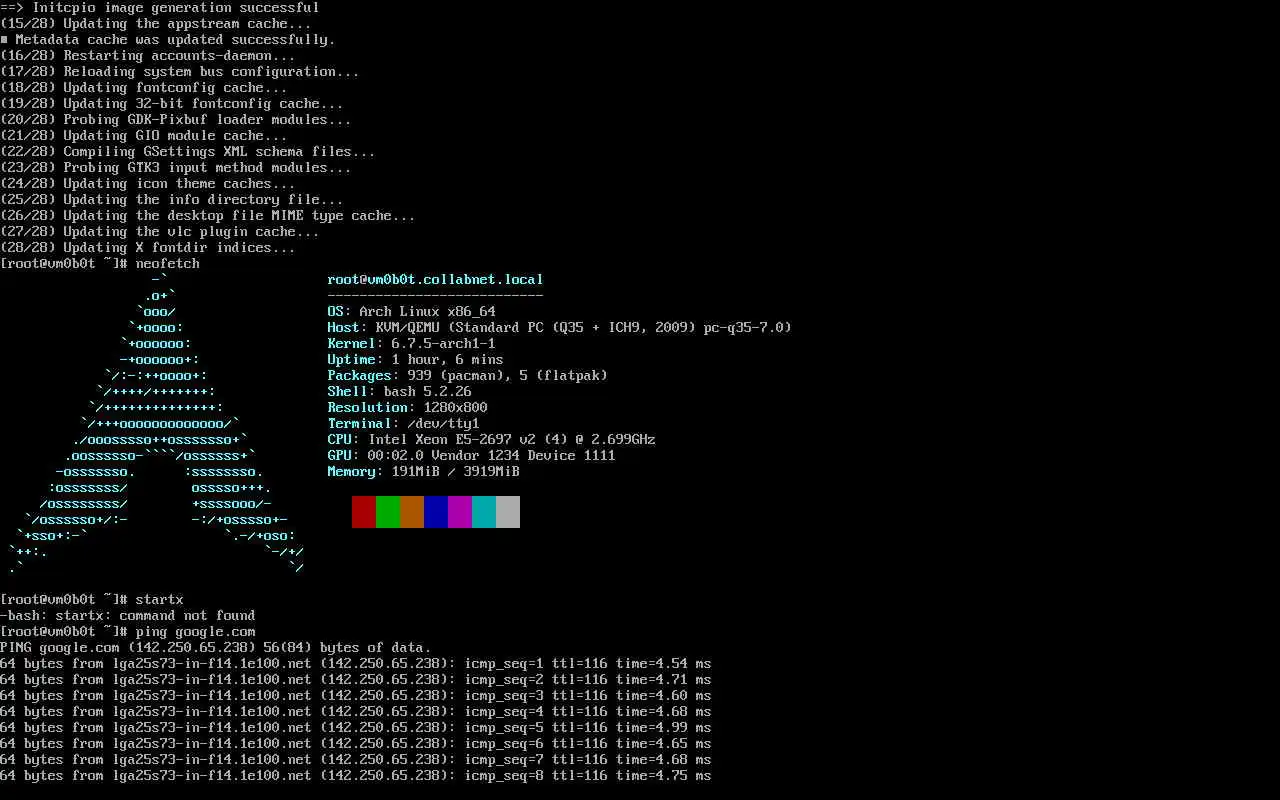Click '(21/28) Updating GIO module cache...' line

(144, 136)
